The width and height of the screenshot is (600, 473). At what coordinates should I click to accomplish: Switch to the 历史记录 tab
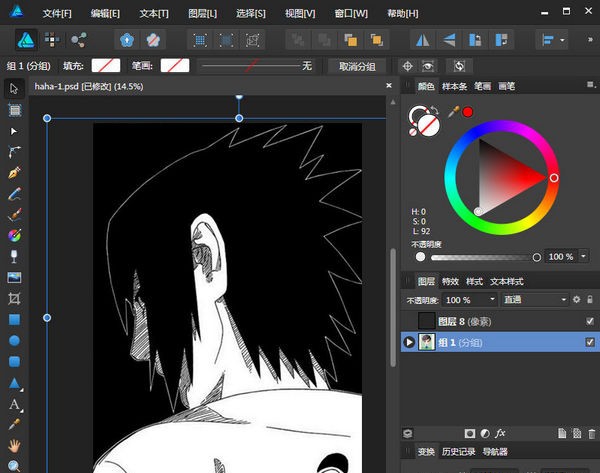click(x=458, y=452)
